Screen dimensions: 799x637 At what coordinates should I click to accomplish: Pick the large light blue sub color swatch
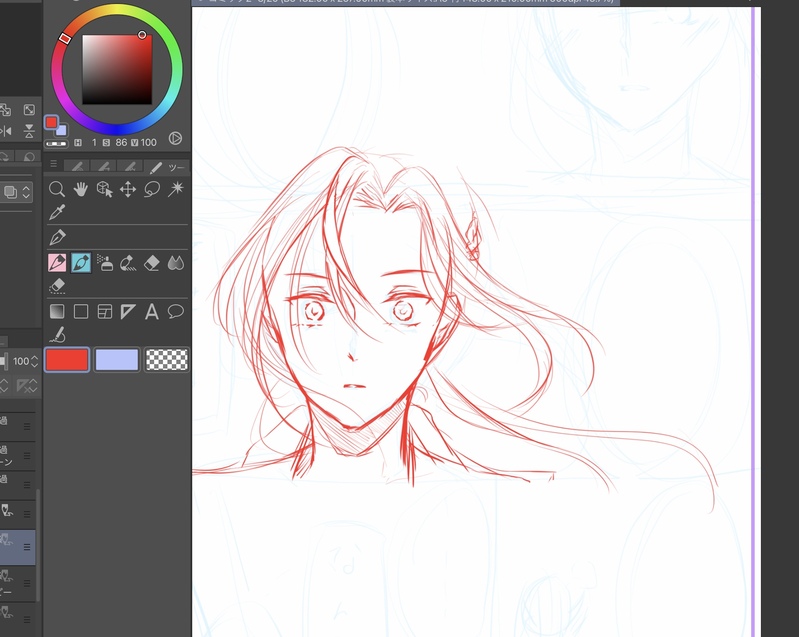[x=117, y=360]
